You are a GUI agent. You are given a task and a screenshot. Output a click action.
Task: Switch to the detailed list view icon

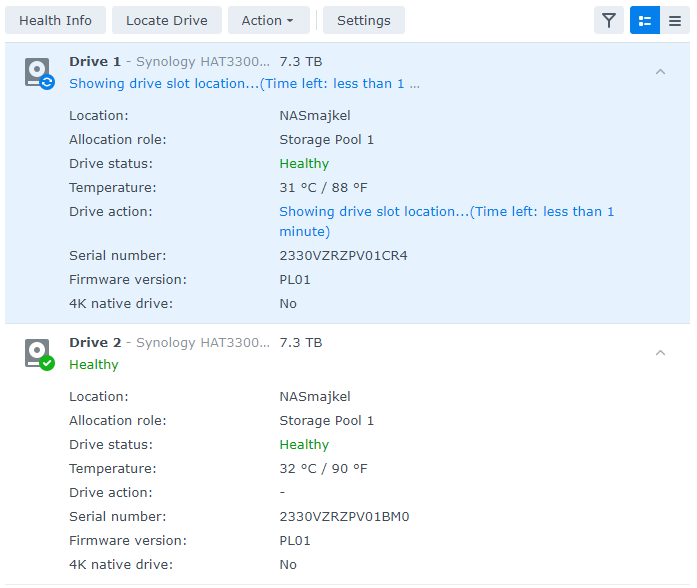(645, 21)
